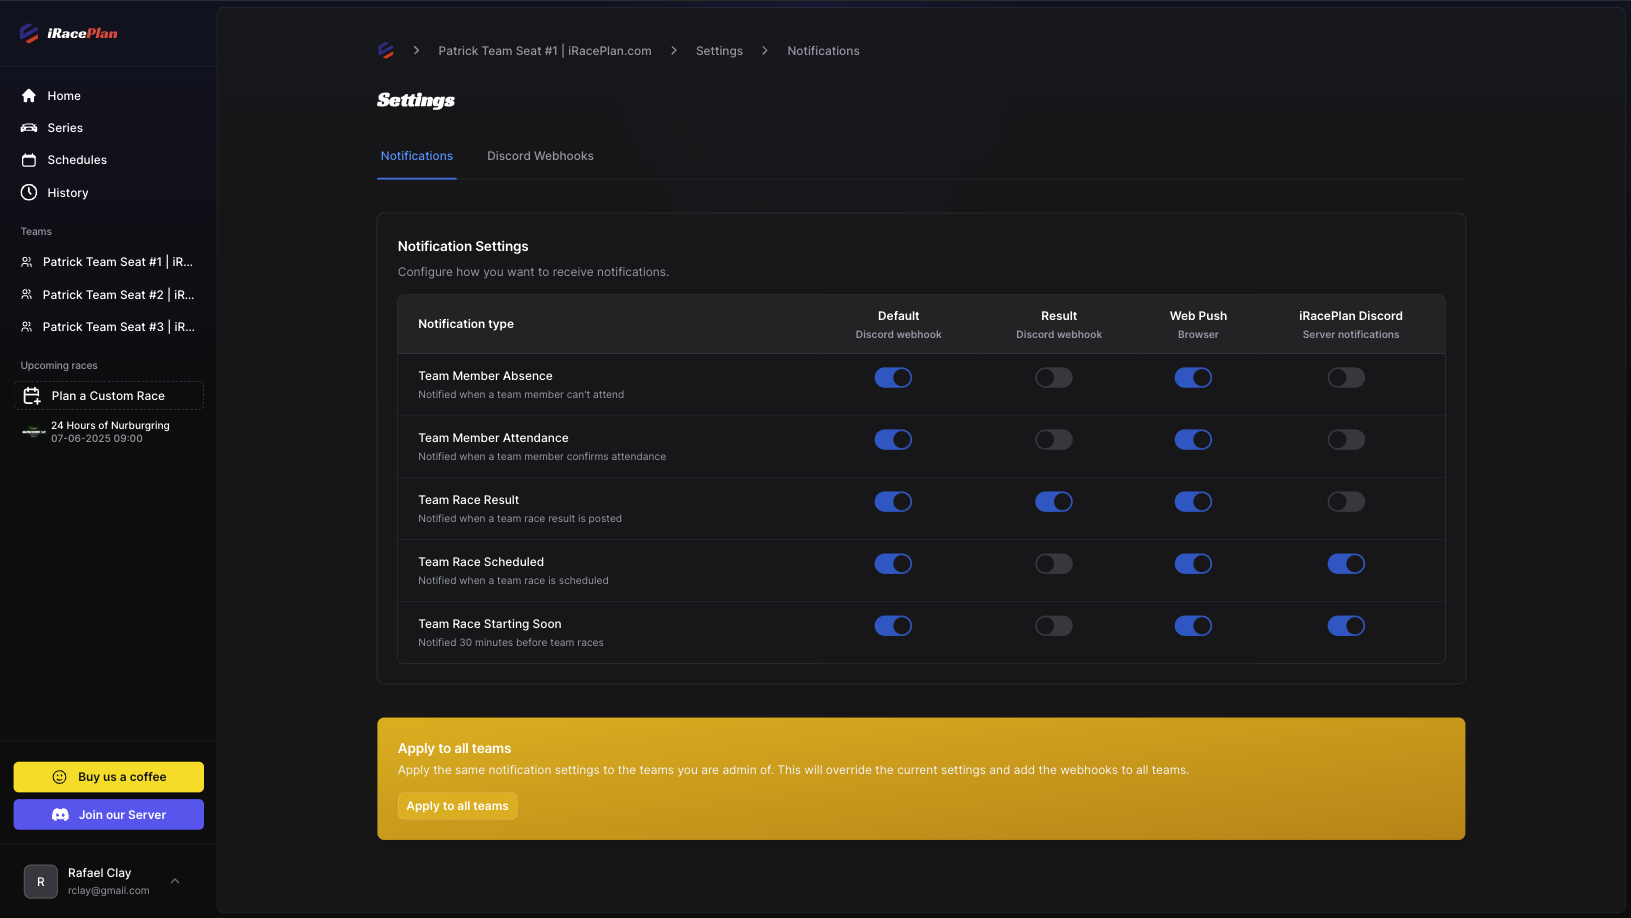
Task: Select the Notifications tab
Action: (416, 156)
